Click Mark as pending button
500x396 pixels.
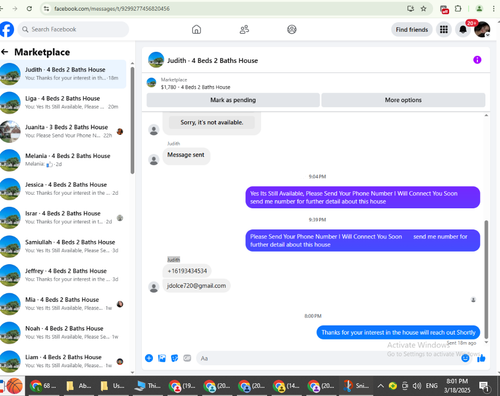[233, 100]
